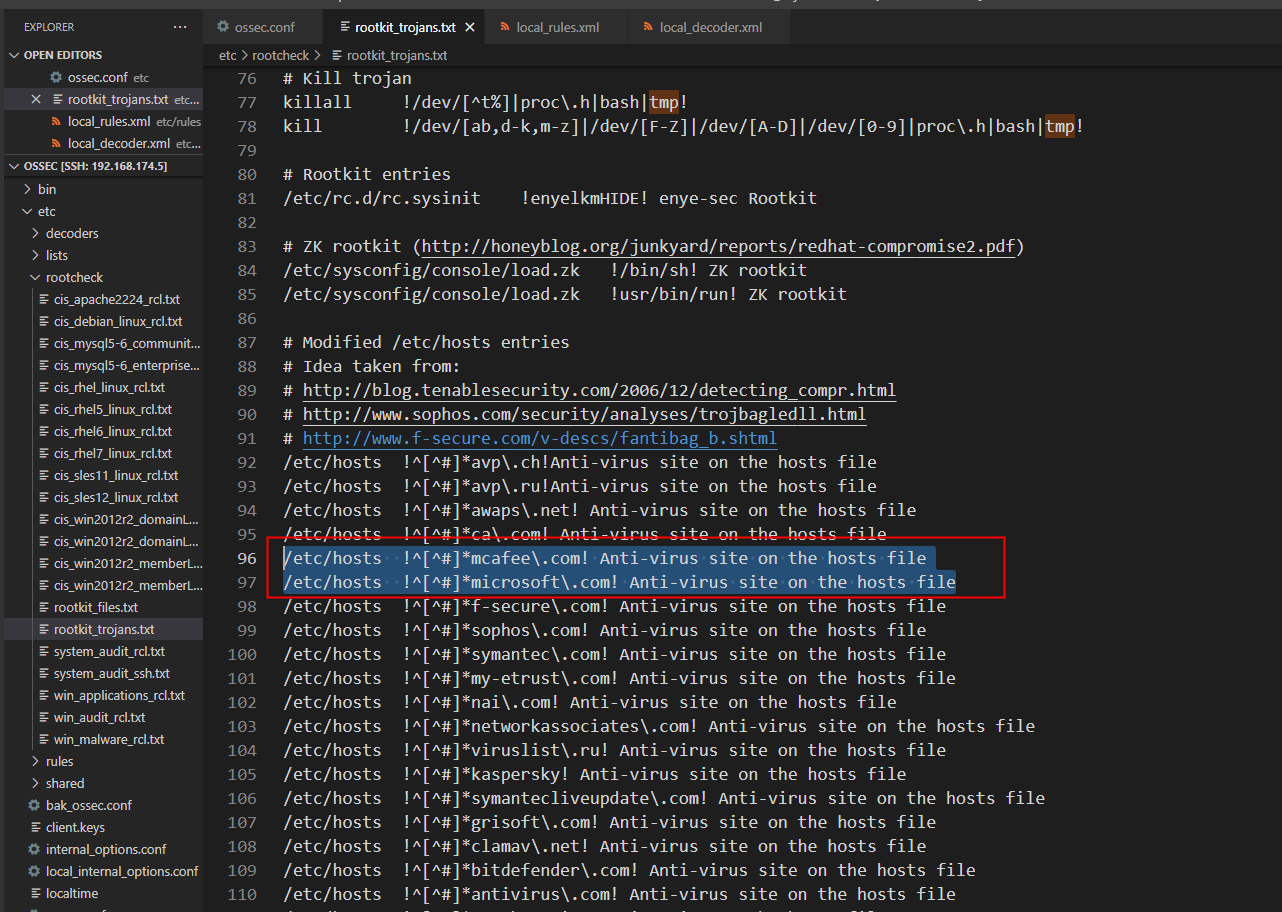Click file icon beside rootkit_files.txt
Viewport: 1282px width, 912px height.
(x=43, y=607)
